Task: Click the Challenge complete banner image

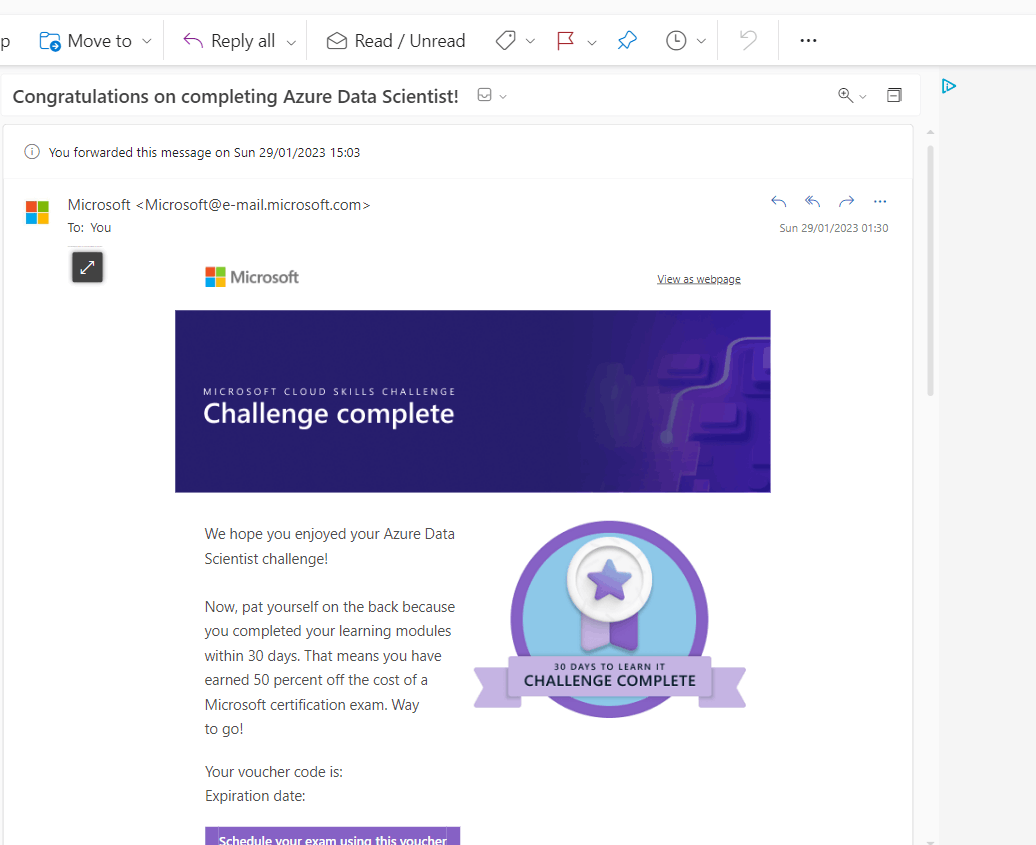Action: 472,401
